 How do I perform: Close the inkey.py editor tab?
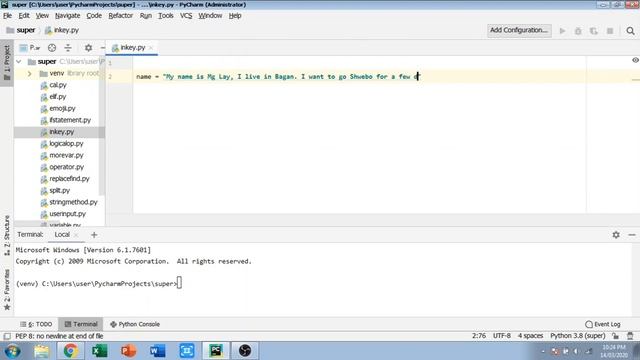151,48
